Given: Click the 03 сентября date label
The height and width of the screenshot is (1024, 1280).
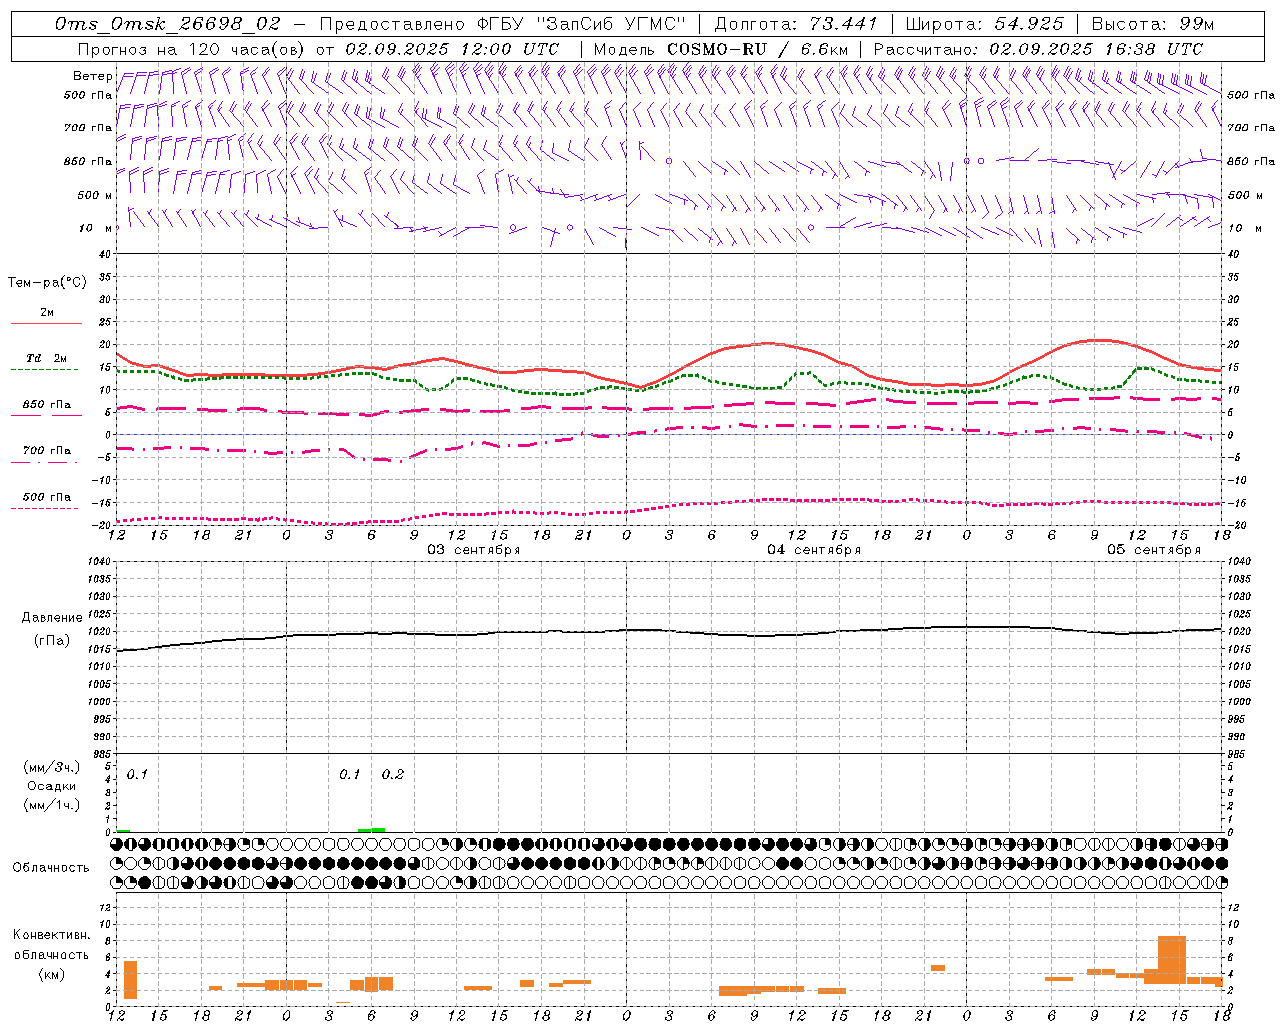Looking at the screenshot, I should coord(474,550).
